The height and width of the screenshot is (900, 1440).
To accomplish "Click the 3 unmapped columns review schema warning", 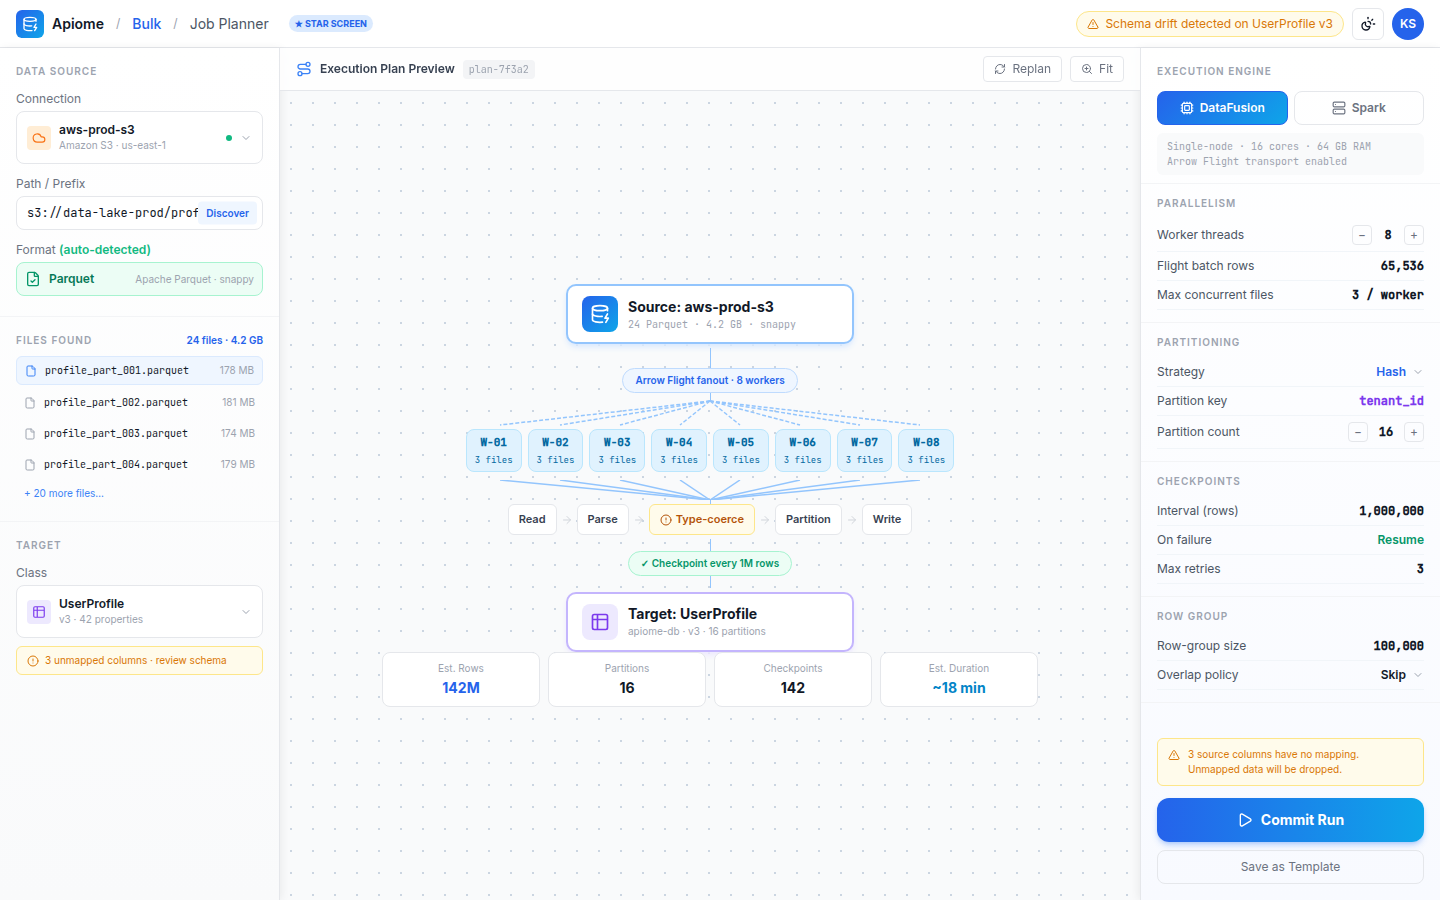I will pyautogui.click(x=139, y=660).
